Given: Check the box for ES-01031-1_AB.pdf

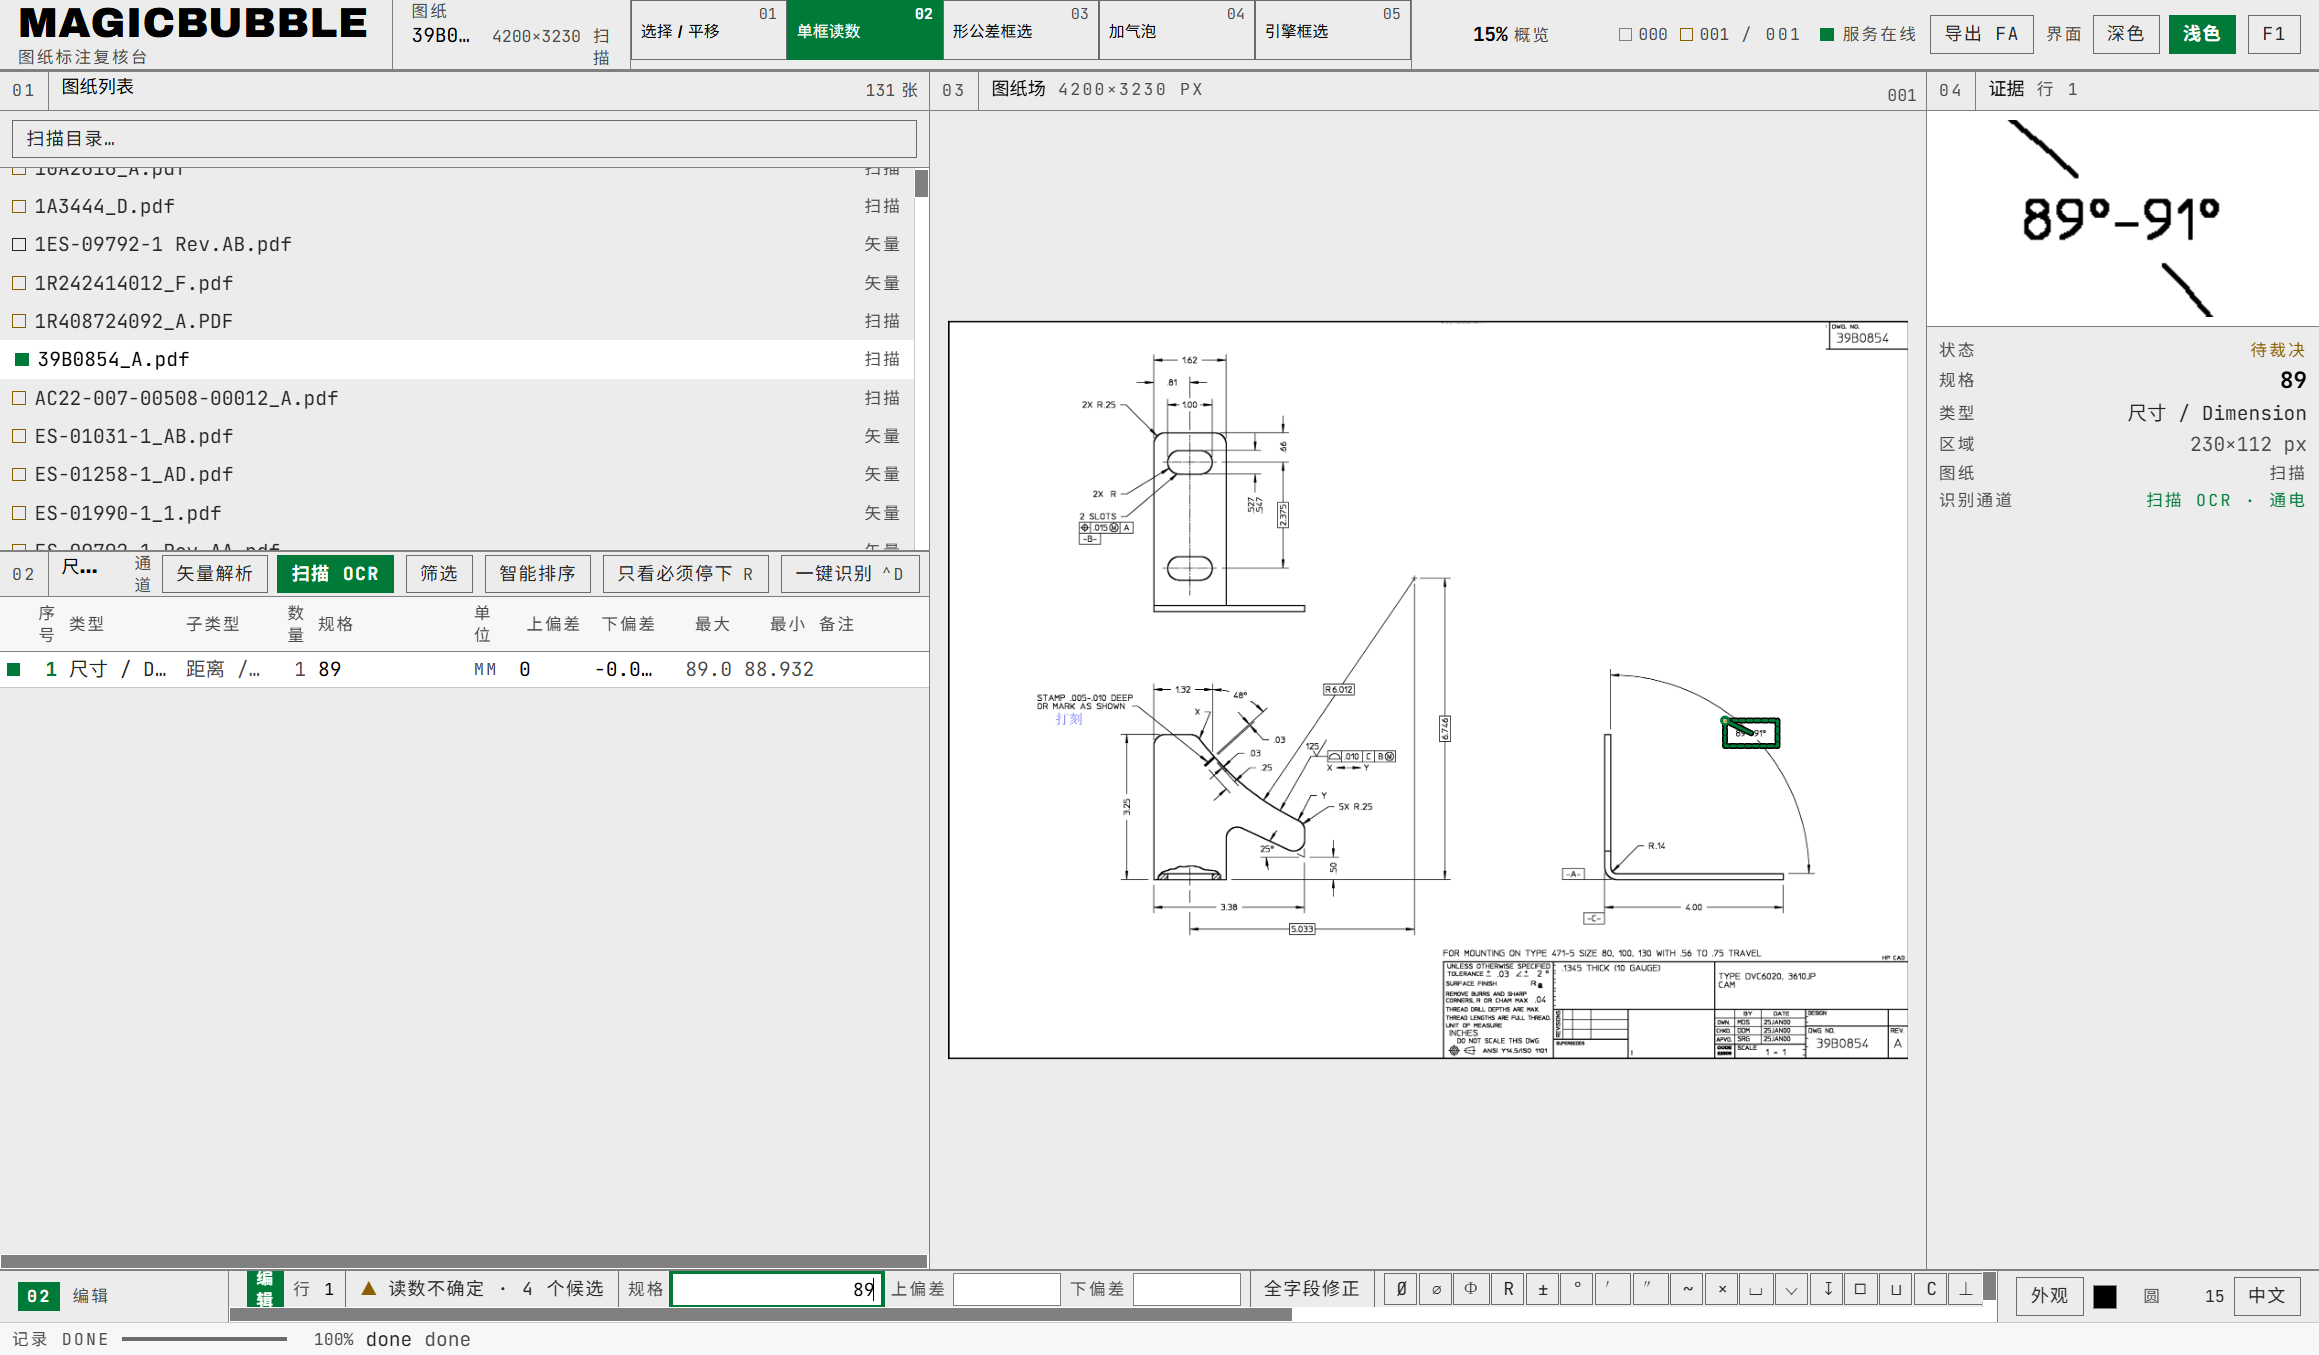Looking at the screenshot, I should [x=19, y=436].
